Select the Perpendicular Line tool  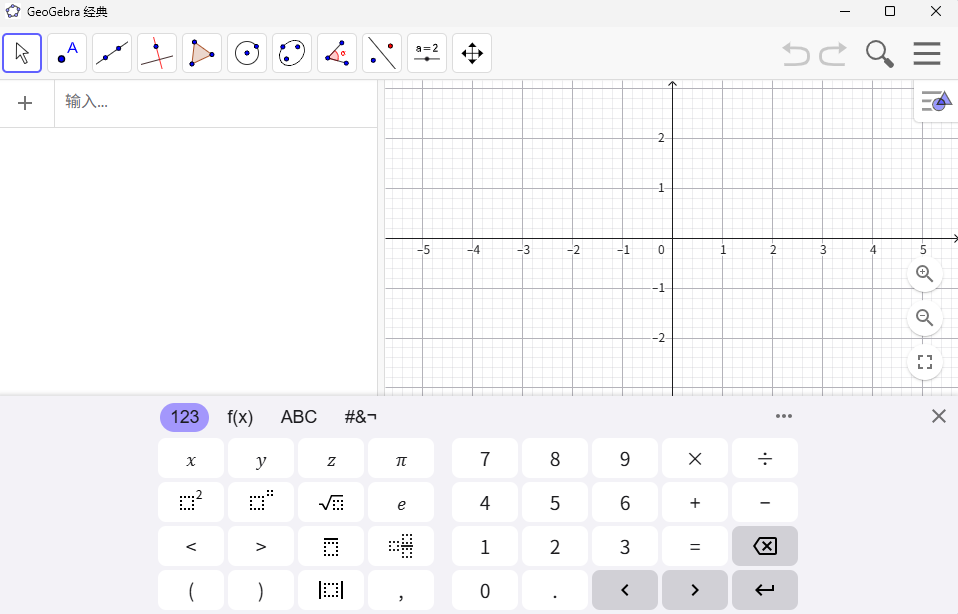point(157,52)
